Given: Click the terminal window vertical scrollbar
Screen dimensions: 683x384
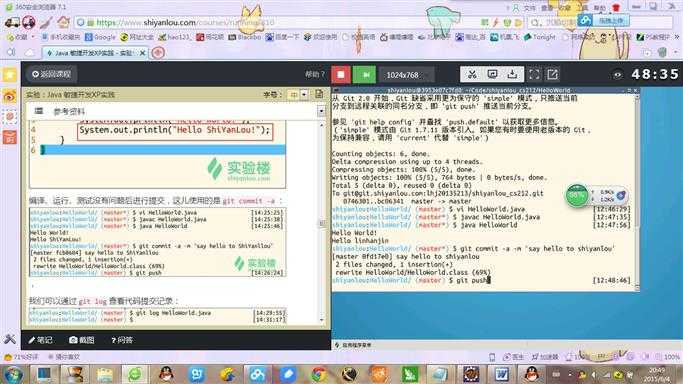Looking at the screenshot, I should pos(637,192).
